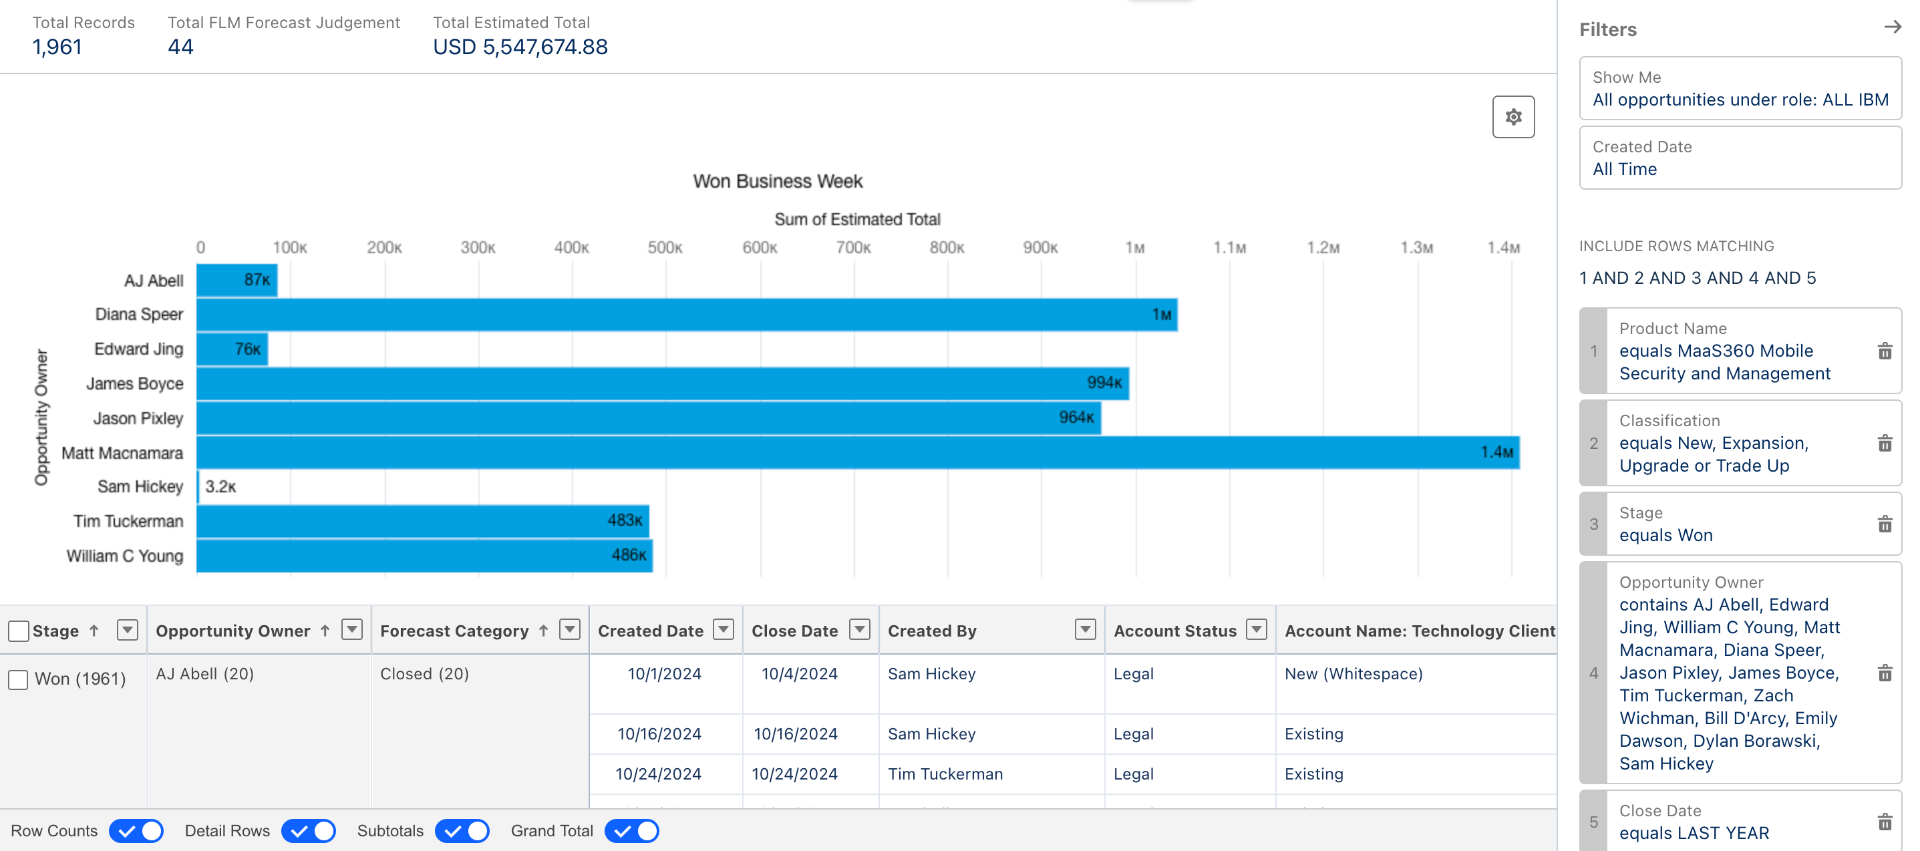Collapse the Filters panel arrow
This screenshot has height=851, width=1920.
(1892, 28)
